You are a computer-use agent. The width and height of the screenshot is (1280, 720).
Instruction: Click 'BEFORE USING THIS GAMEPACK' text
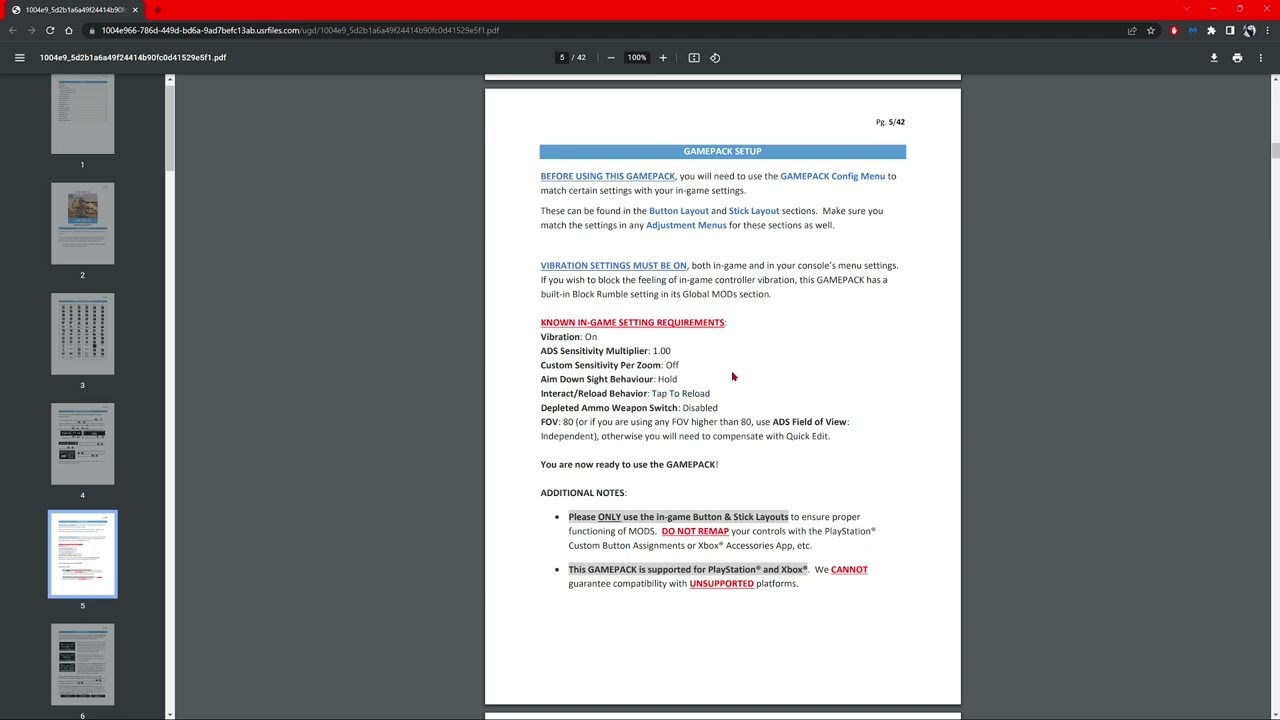tap(608, 176)
